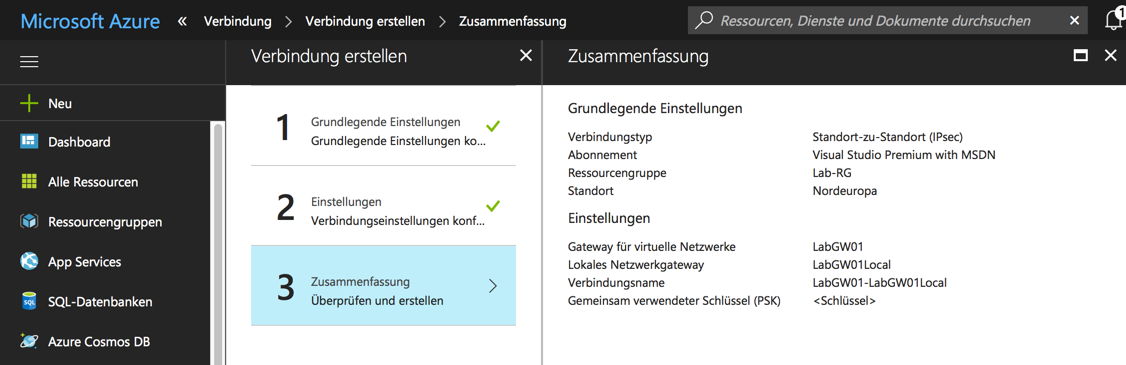Collapse breadcrumb with double chevron arrows
This screenshot has width=1126, height=365.
182,21
